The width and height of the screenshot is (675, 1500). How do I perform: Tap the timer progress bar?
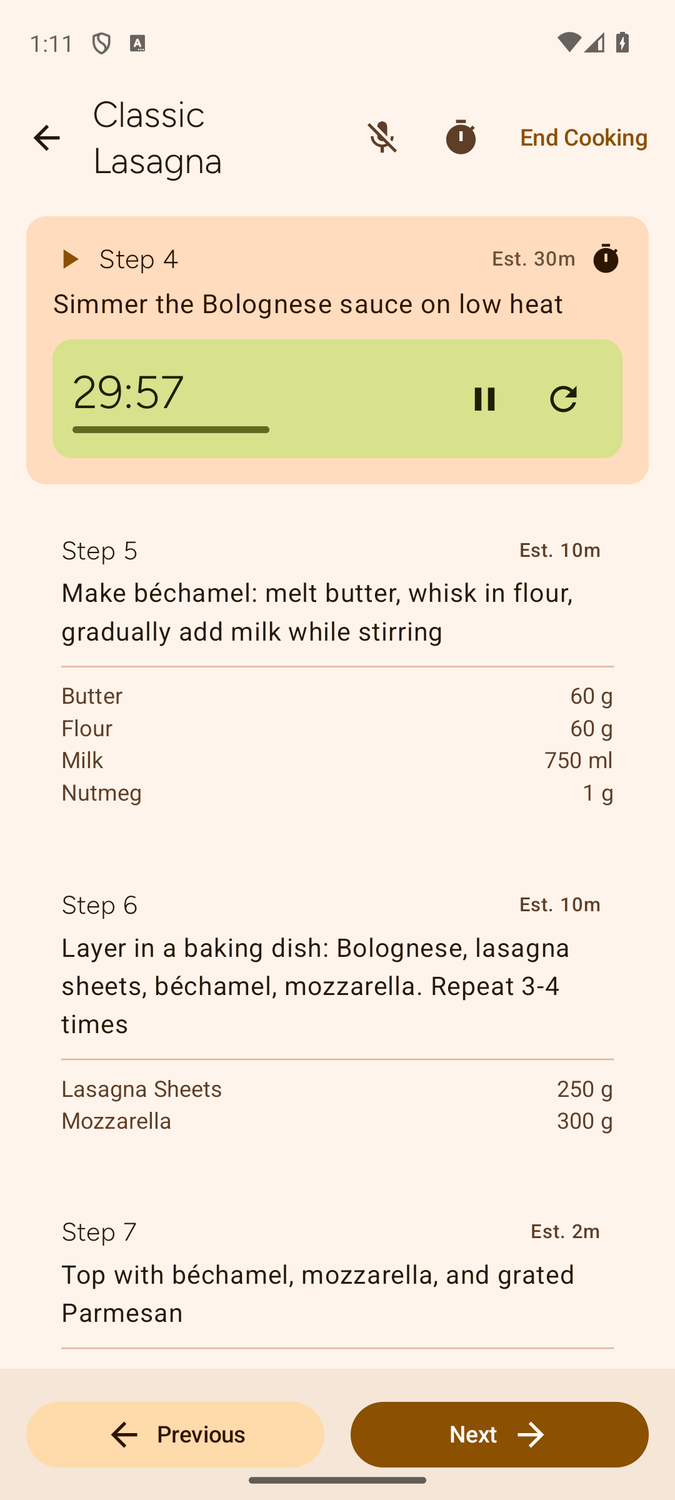(170, 430)
